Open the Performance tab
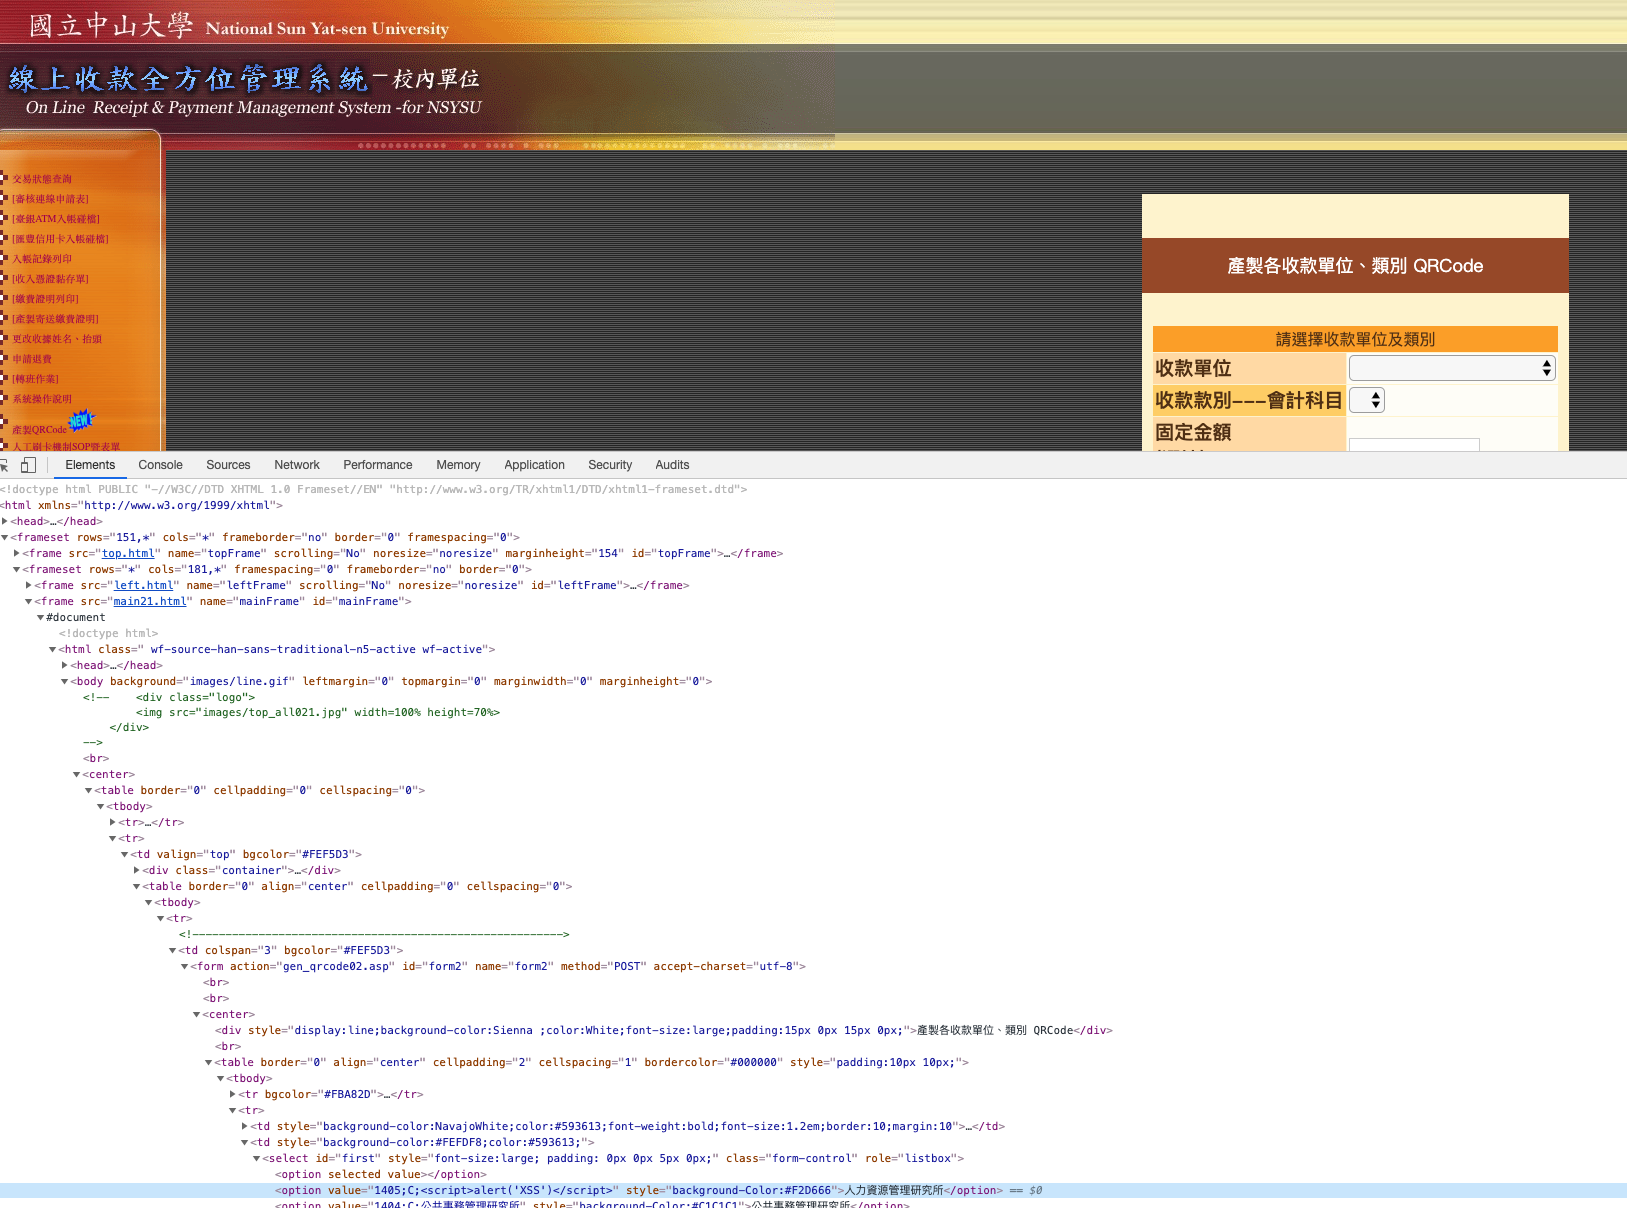Screen dimensions: 1627x1208 377,465
